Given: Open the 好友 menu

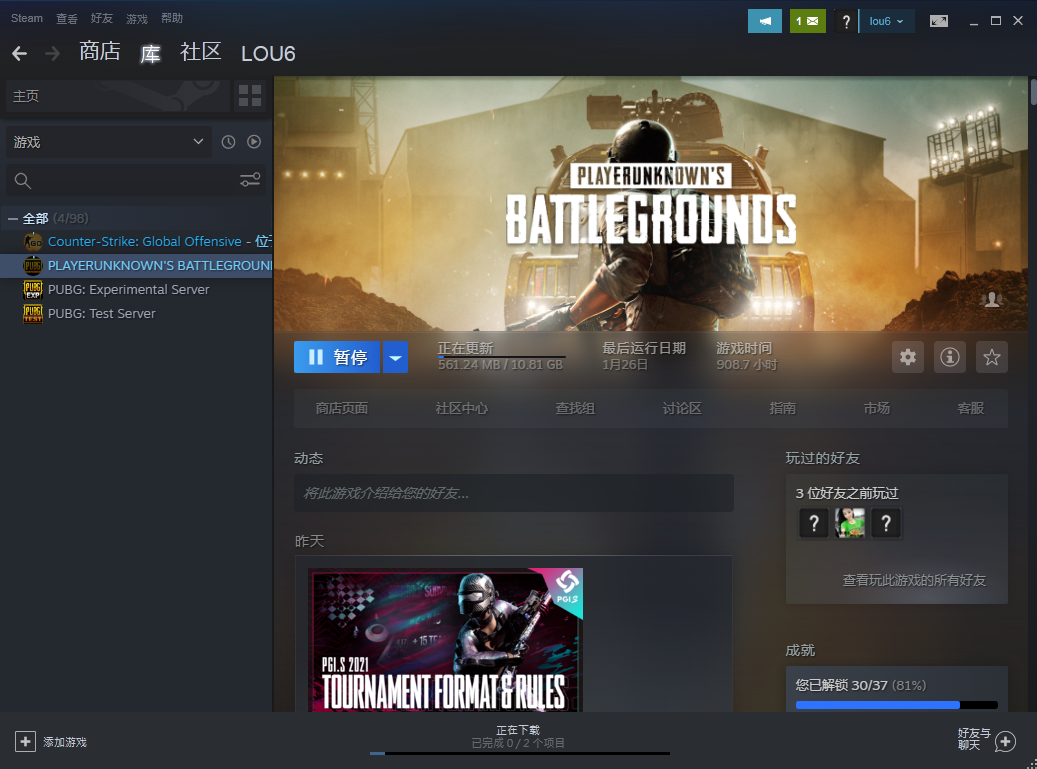Looking at the screenshot, I should coord(101,19).
